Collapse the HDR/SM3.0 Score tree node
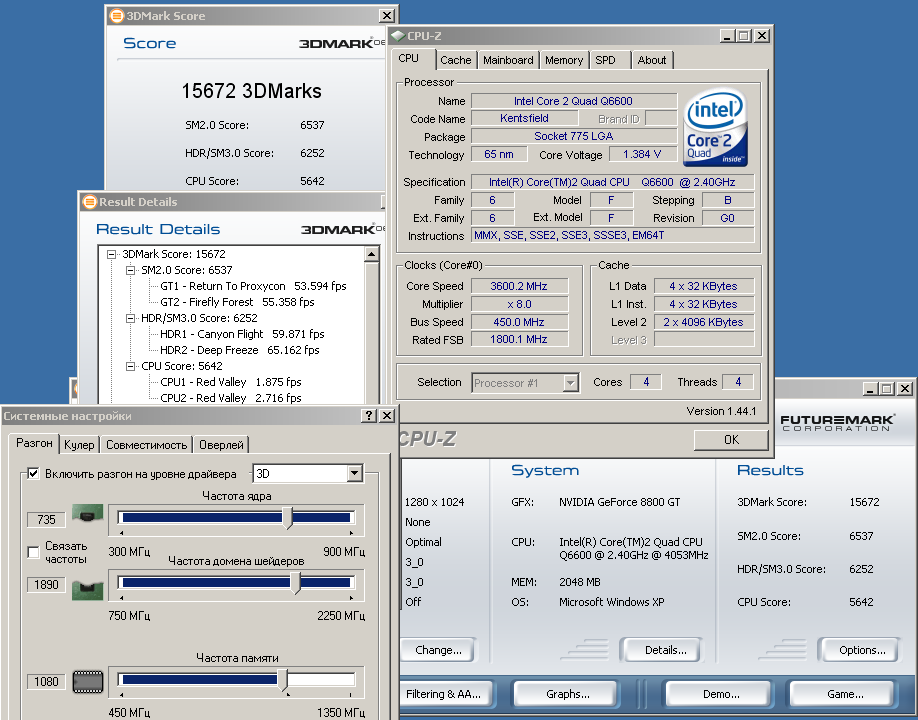This screenshot has width=918, height=720. [130, 318]
